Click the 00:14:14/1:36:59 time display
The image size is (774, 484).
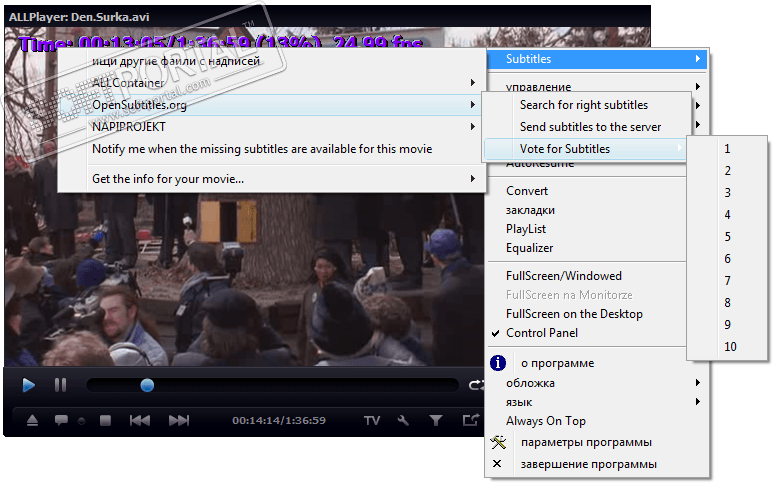coord(279,420)
